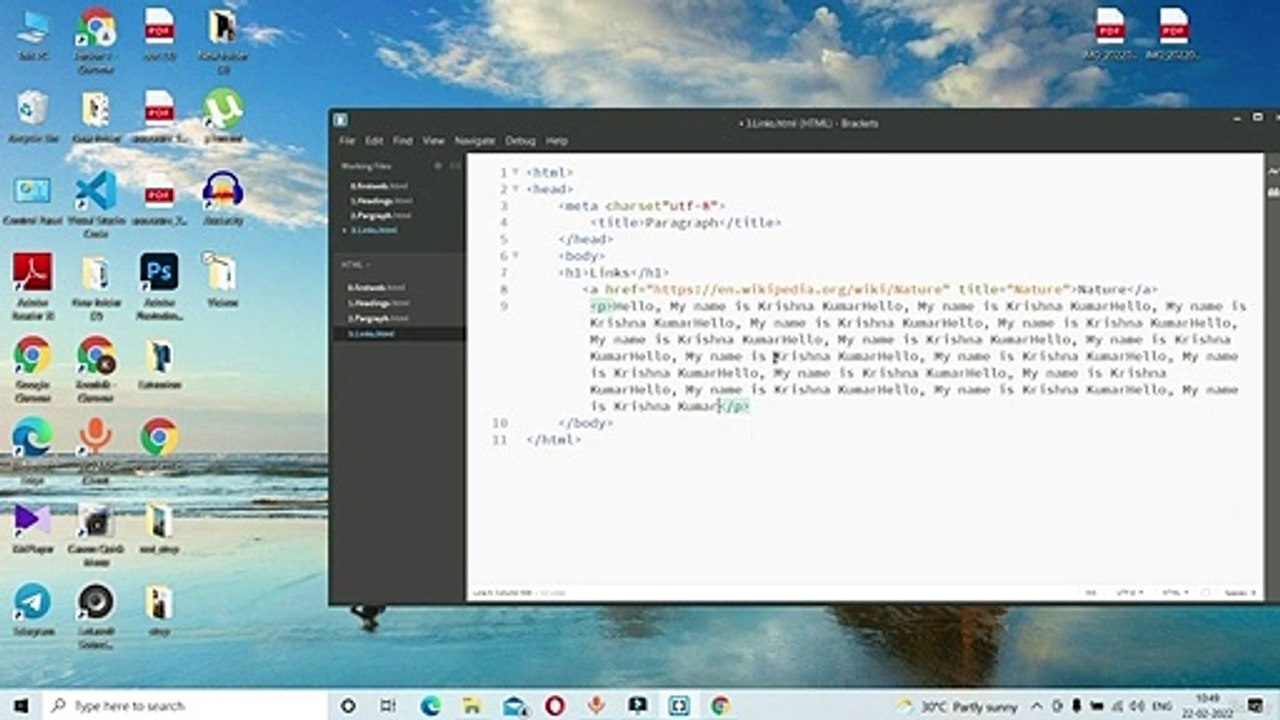Click the h1 Links heading on line 7
This screenshot has width=1280, height=720.
[614, 272]
